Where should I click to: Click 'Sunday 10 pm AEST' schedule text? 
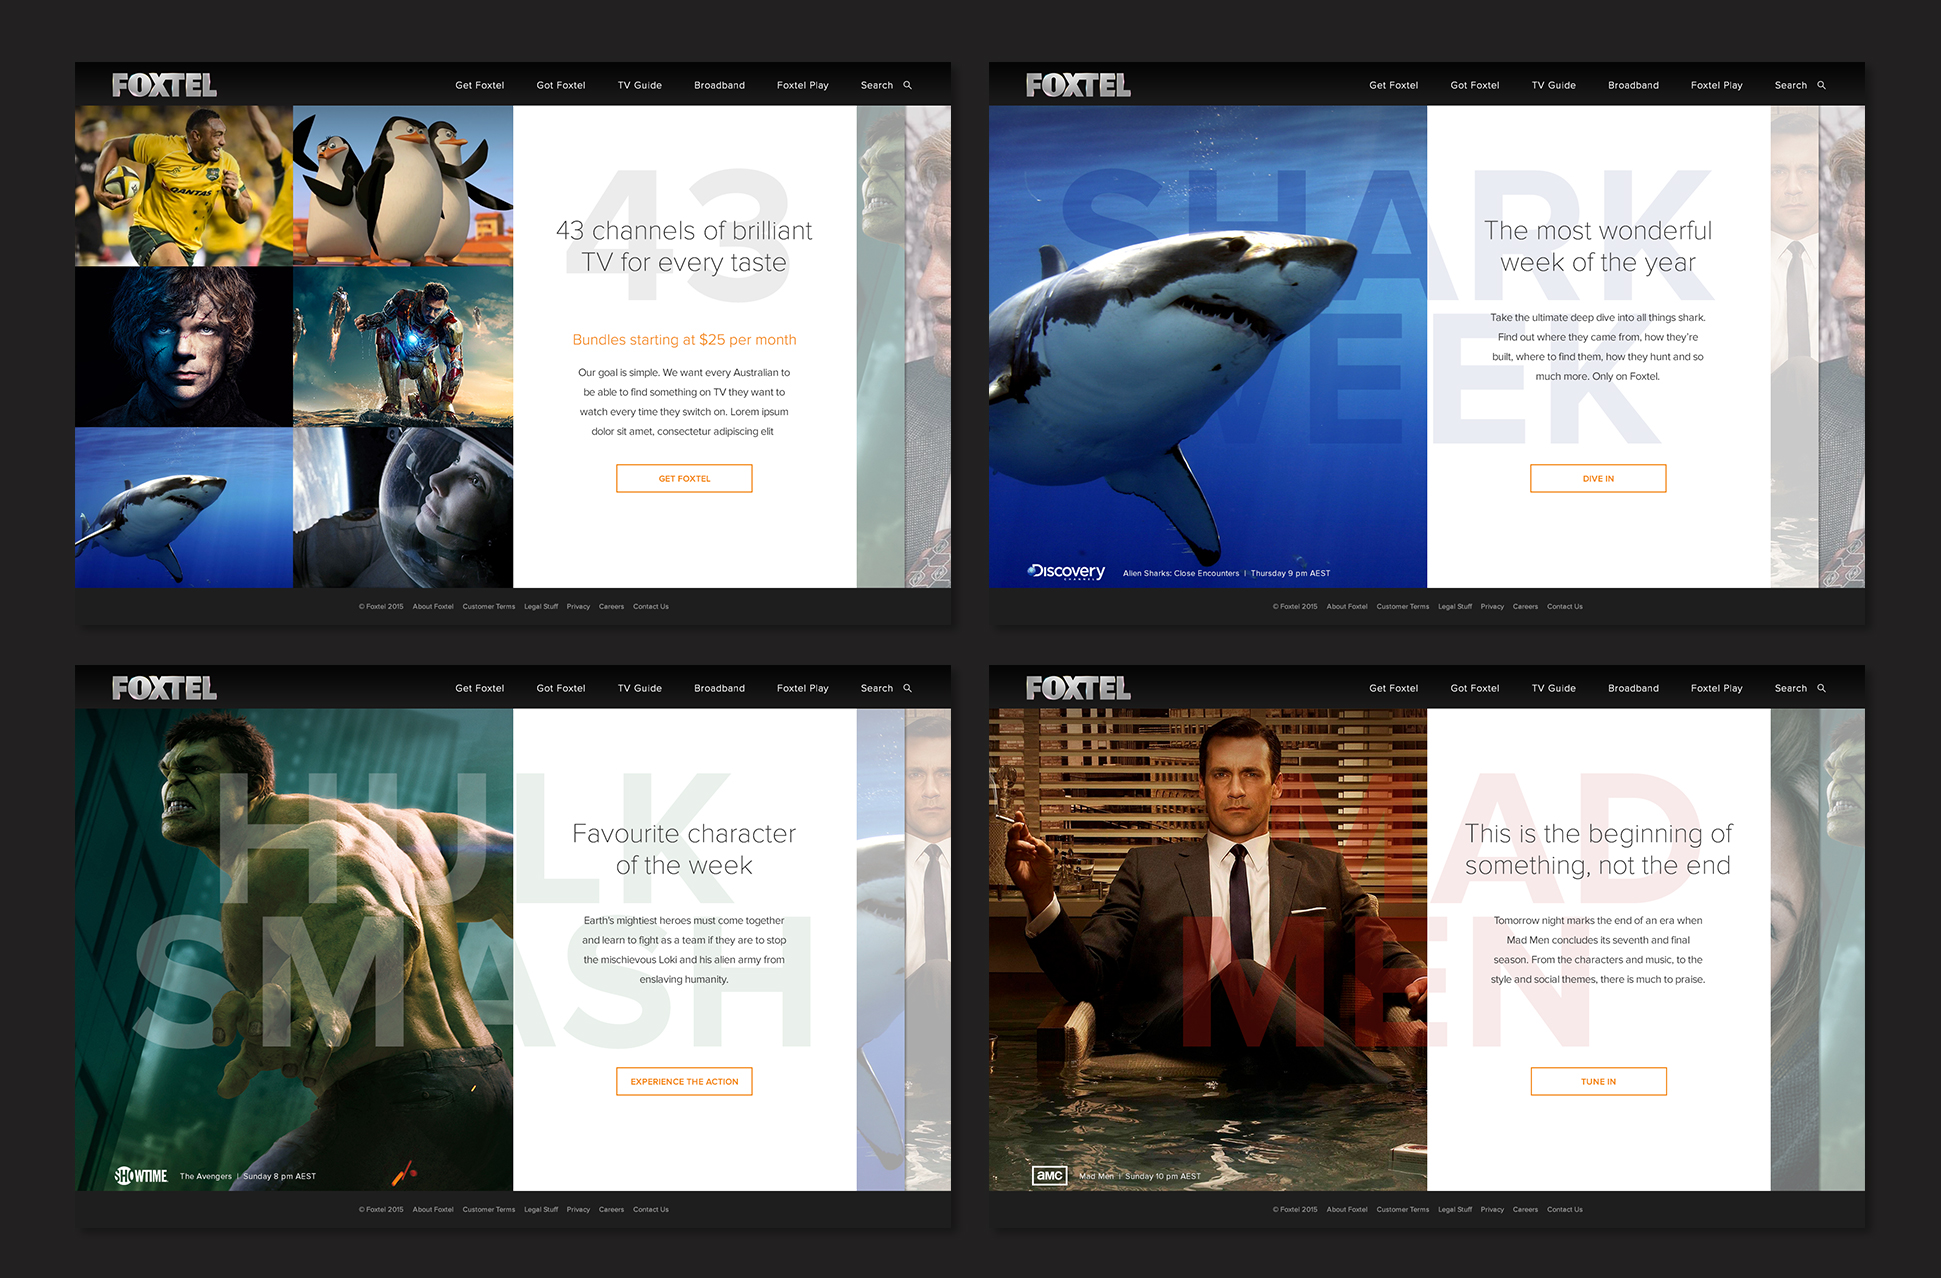click(1163, 1176)
